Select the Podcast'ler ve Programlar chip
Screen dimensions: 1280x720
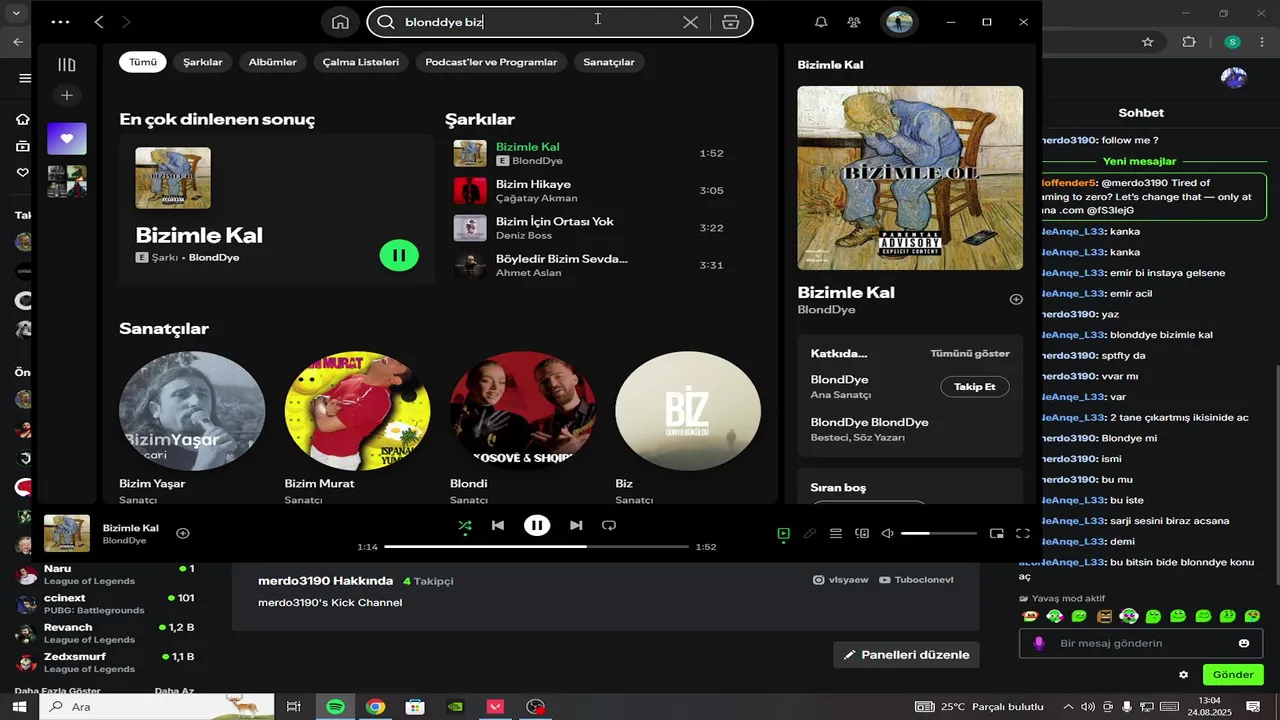click(491, 62)
